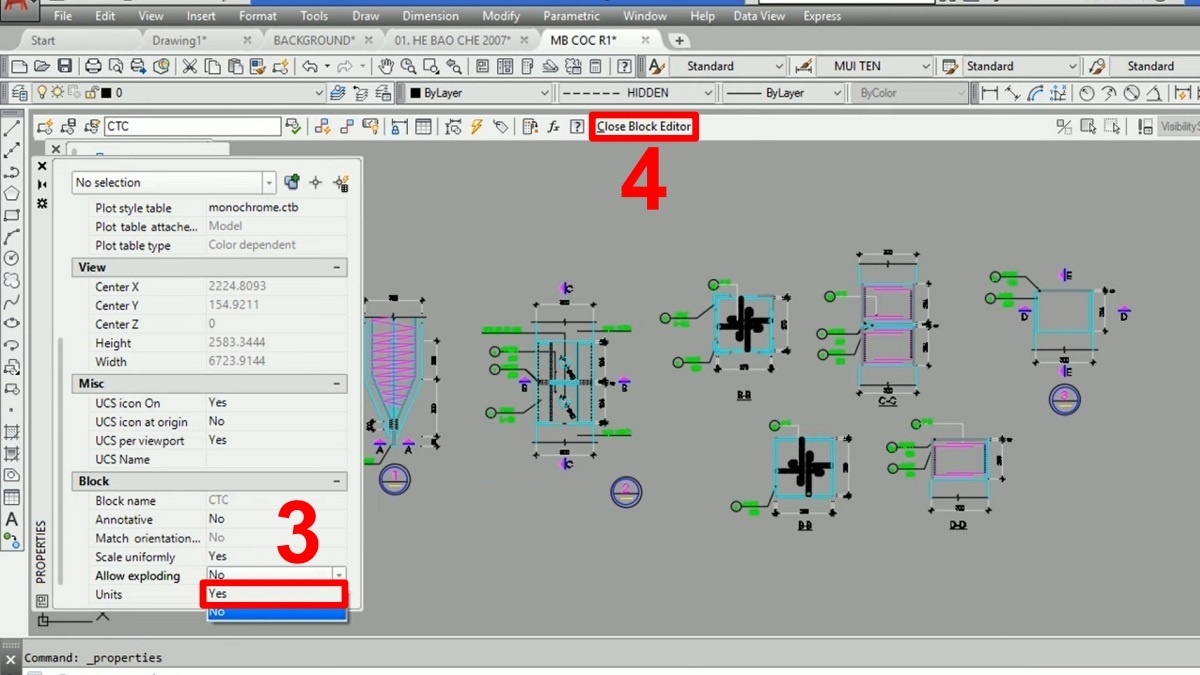
Task: Open the Plot printer icon
Action: [x=93, y=67]
